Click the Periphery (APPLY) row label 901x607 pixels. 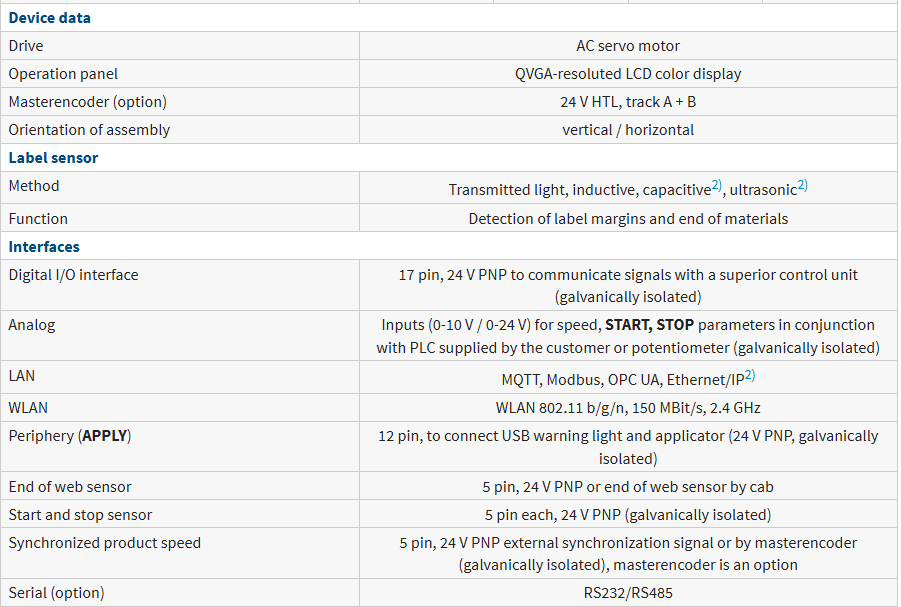click(70, 436)
